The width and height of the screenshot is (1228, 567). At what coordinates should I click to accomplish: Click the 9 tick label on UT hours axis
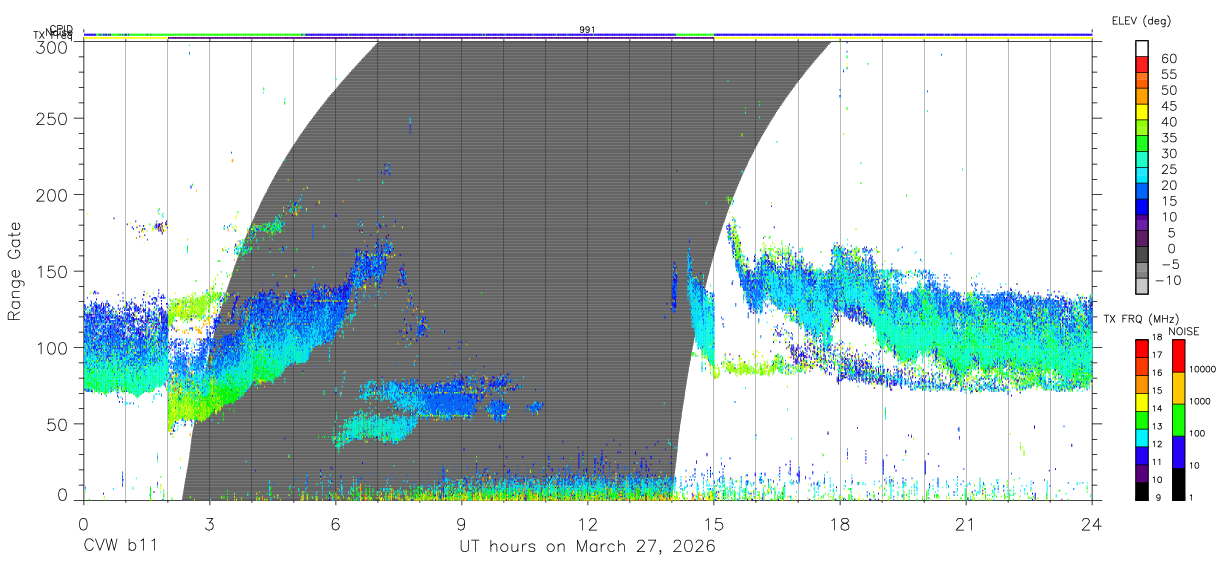tap(461, 523)
